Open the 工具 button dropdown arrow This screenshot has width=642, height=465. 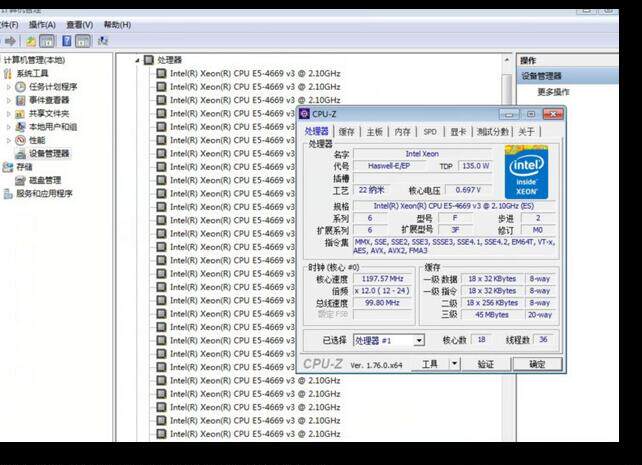tap(454, 363)
